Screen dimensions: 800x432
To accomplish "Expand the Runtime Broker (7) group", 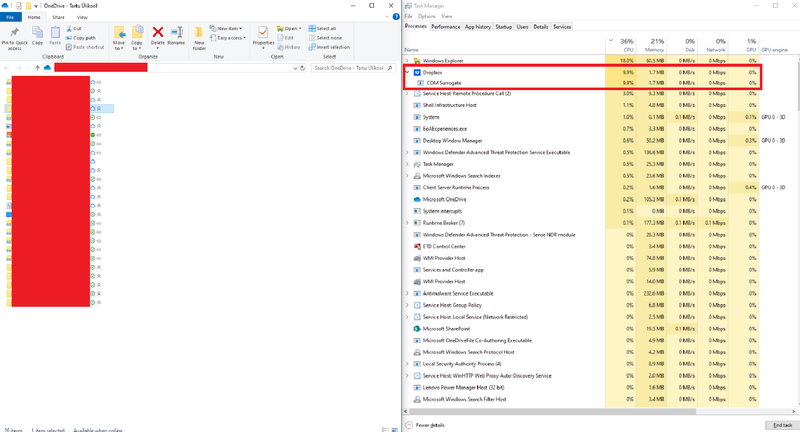I will [407, 223].
